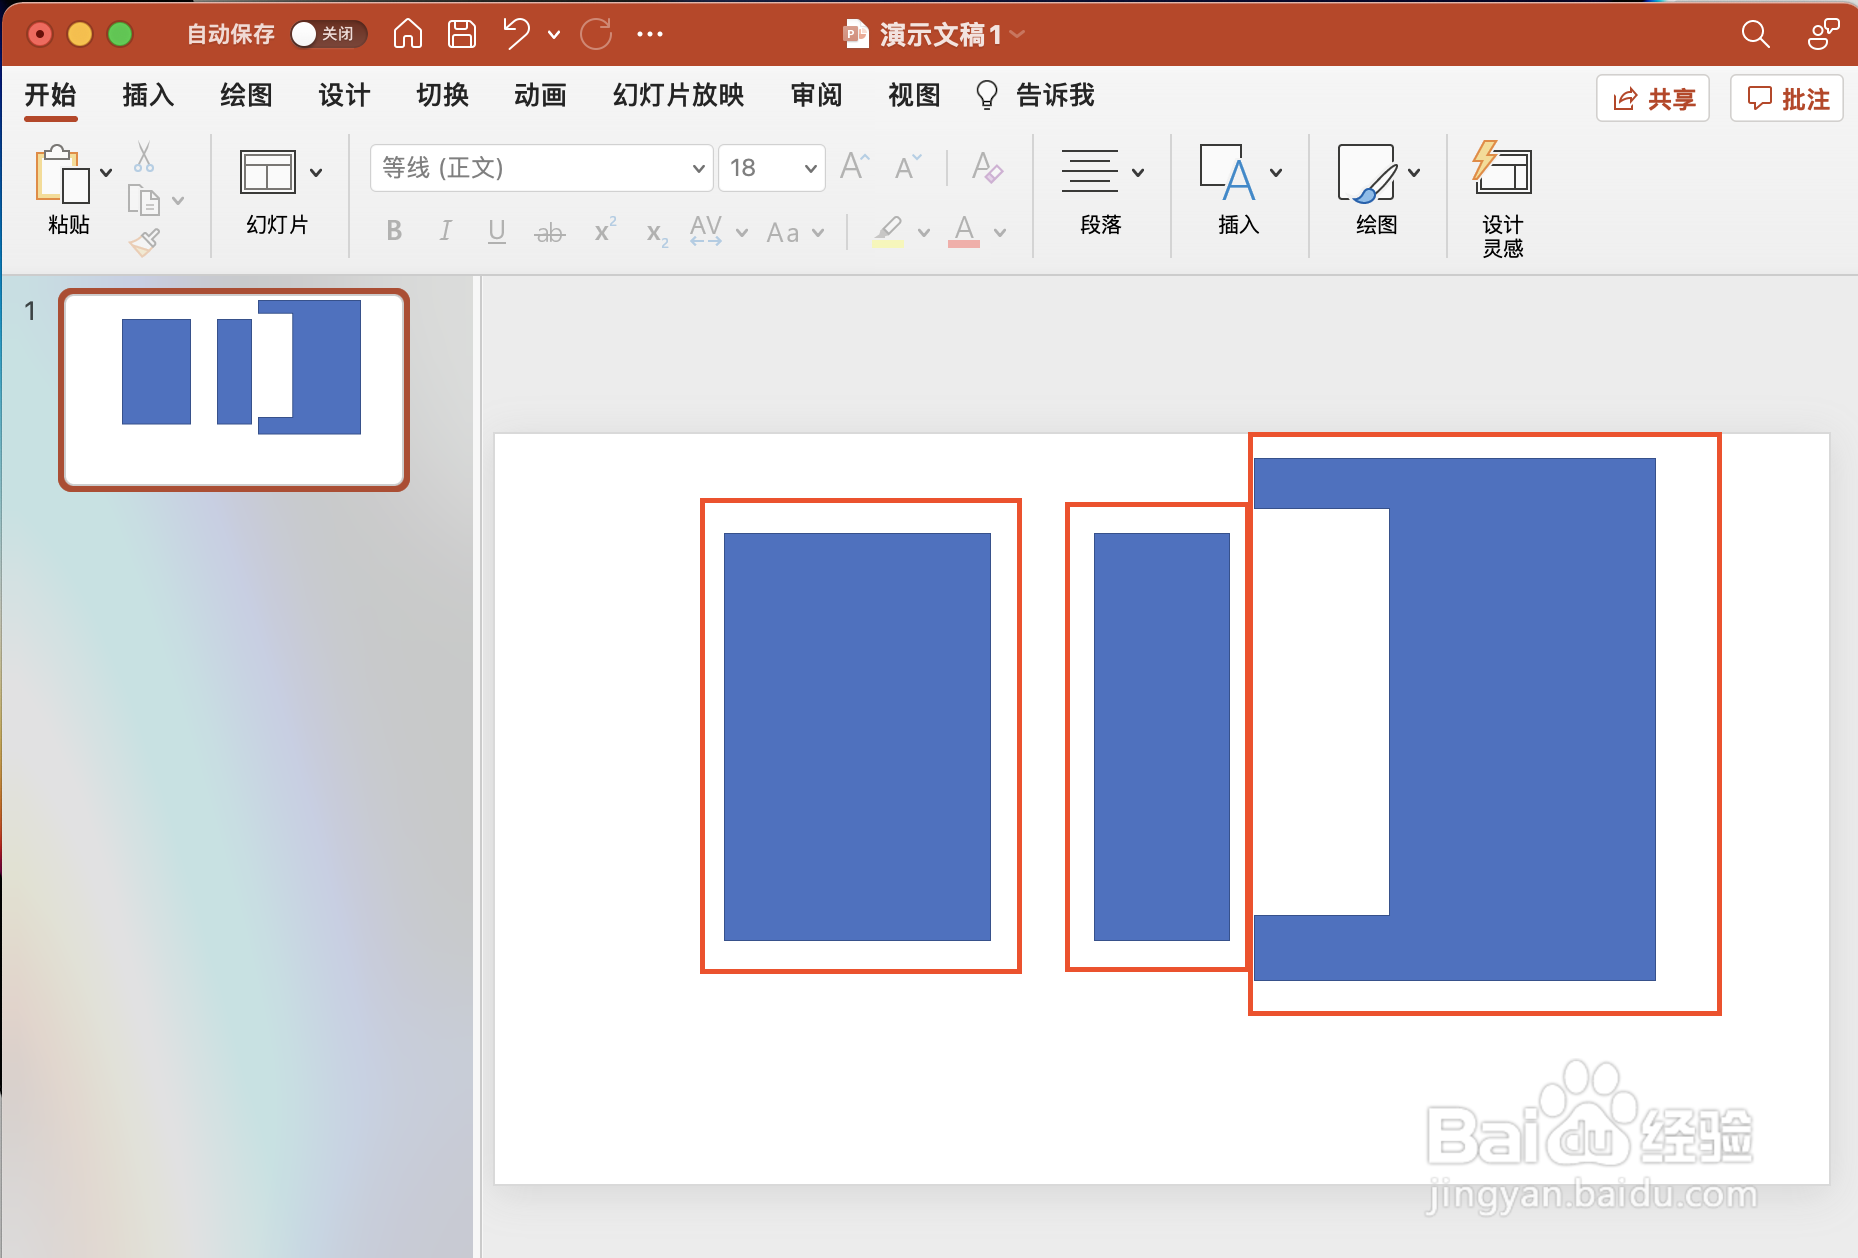Click the Clear Formatting icon

point(987,166)
